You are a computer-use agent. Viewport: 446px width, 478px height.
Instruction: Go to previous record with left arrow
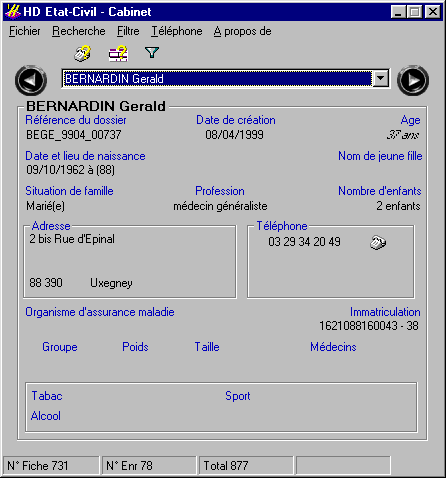point(31,80)
